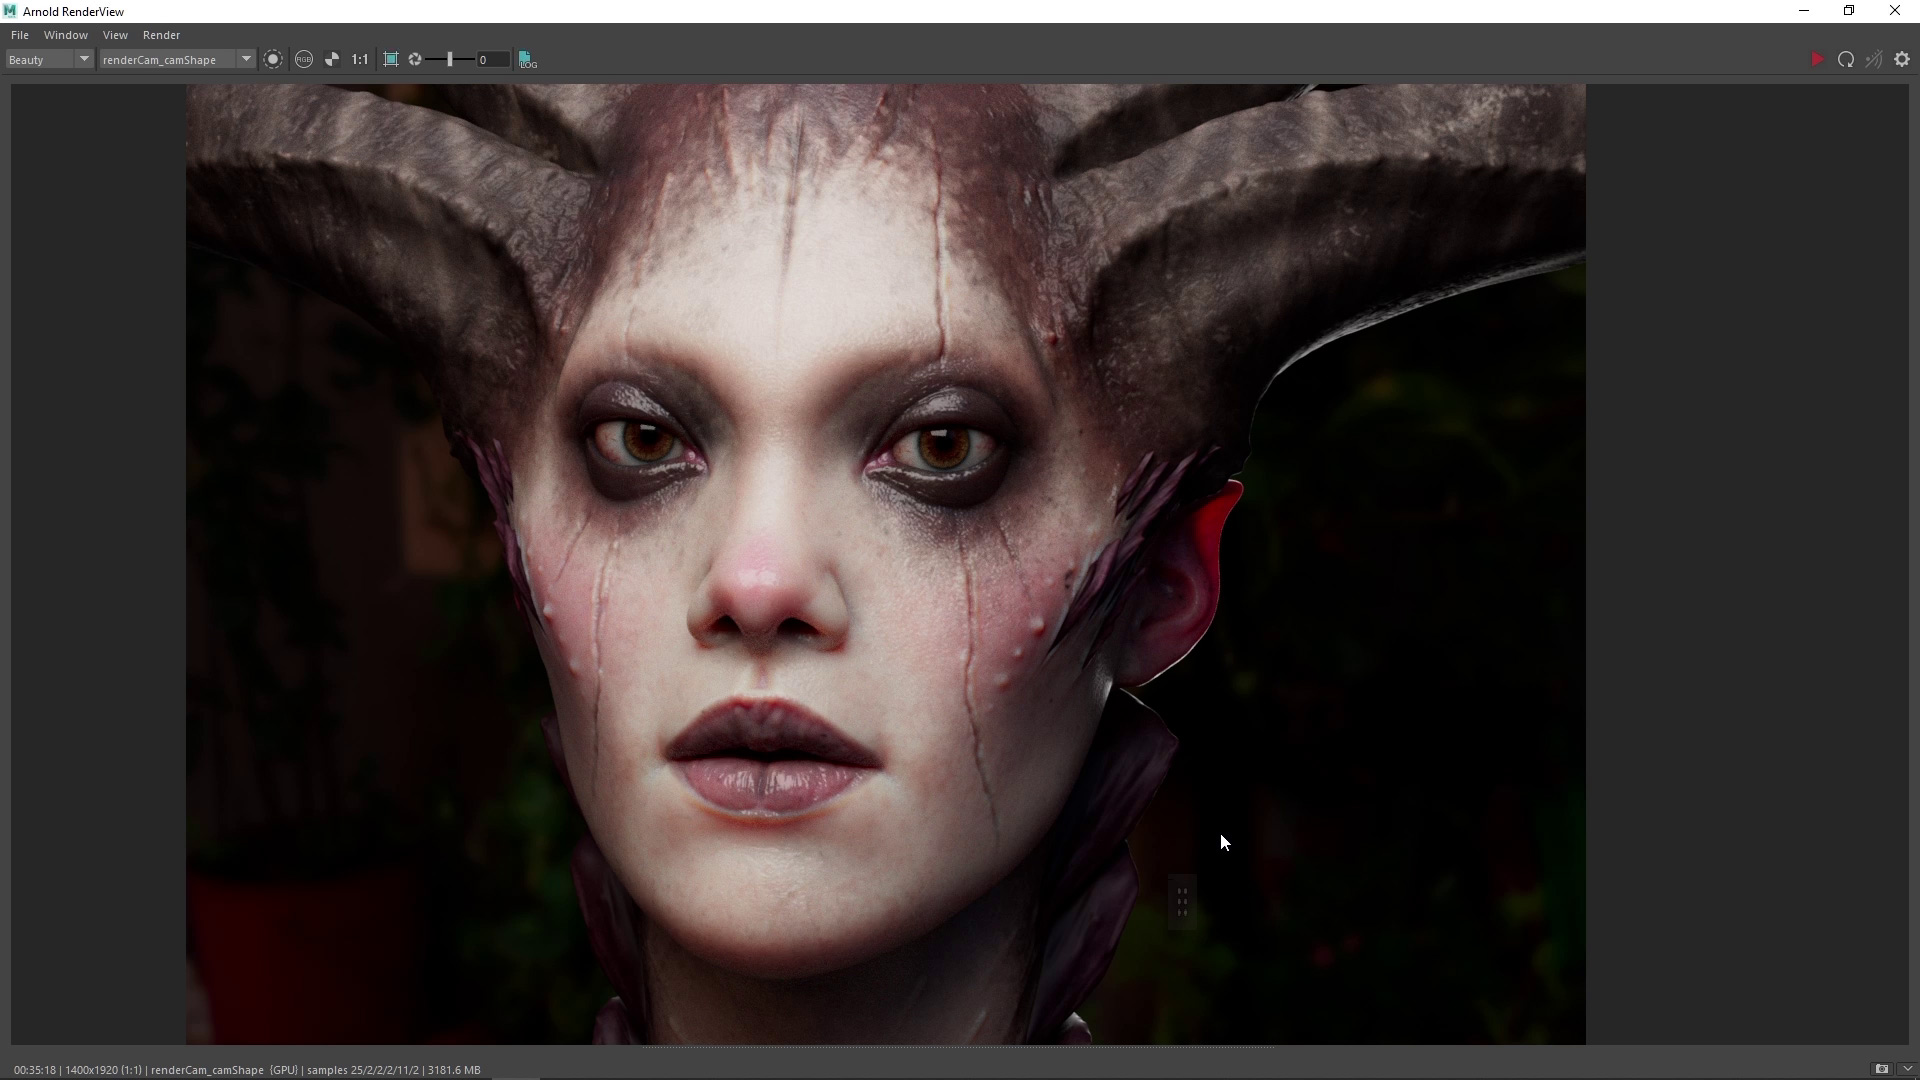Open the renderCam_camShape camera dropdown
The width and height of the screenshot is (1920, 1080).
coord(245,59)
